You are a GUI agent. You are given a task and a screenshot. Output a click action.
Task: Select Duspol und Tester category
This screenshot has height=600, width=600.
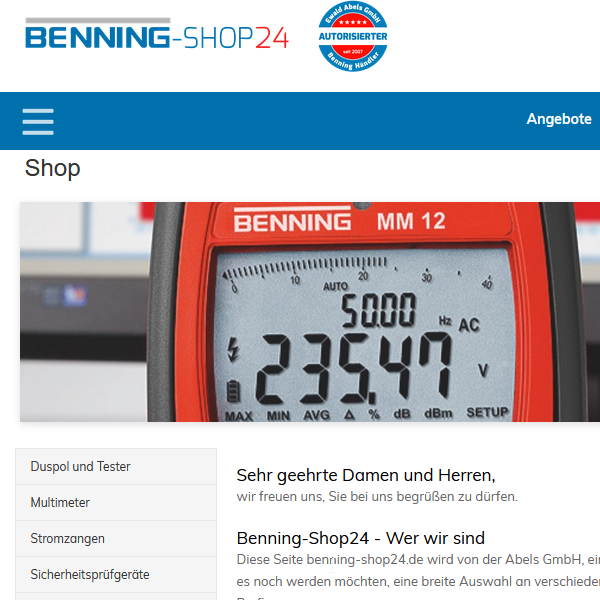click(x=116, y=466)
